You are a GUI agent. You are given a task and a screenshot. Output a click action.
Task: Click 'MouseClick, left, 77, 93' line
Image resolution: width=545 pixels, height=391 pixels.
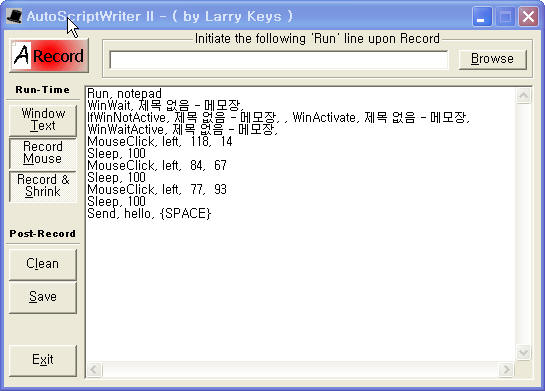[x=157, y=189]
